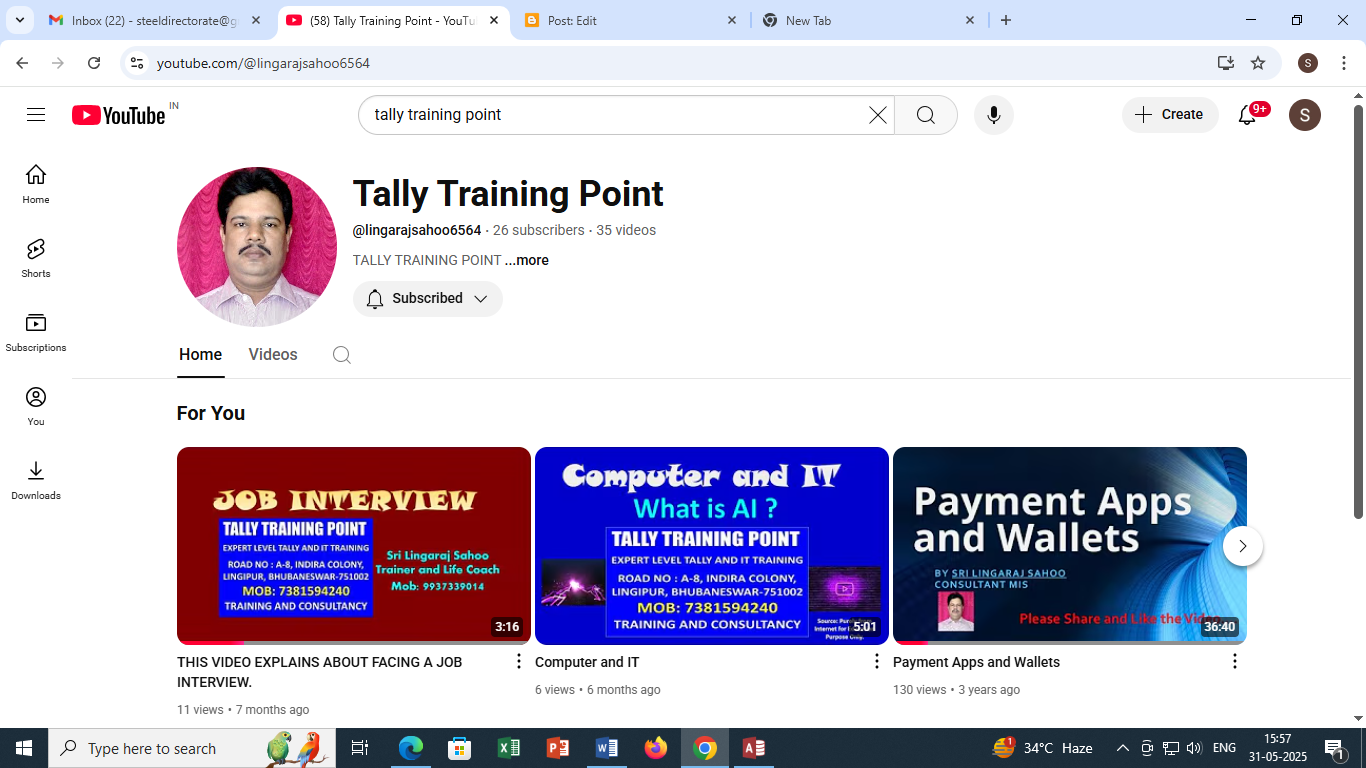Expand channel description with ...more
The height and width of the screenshot is (768, 1366).
pyautogui.click(x=527, y=260)
